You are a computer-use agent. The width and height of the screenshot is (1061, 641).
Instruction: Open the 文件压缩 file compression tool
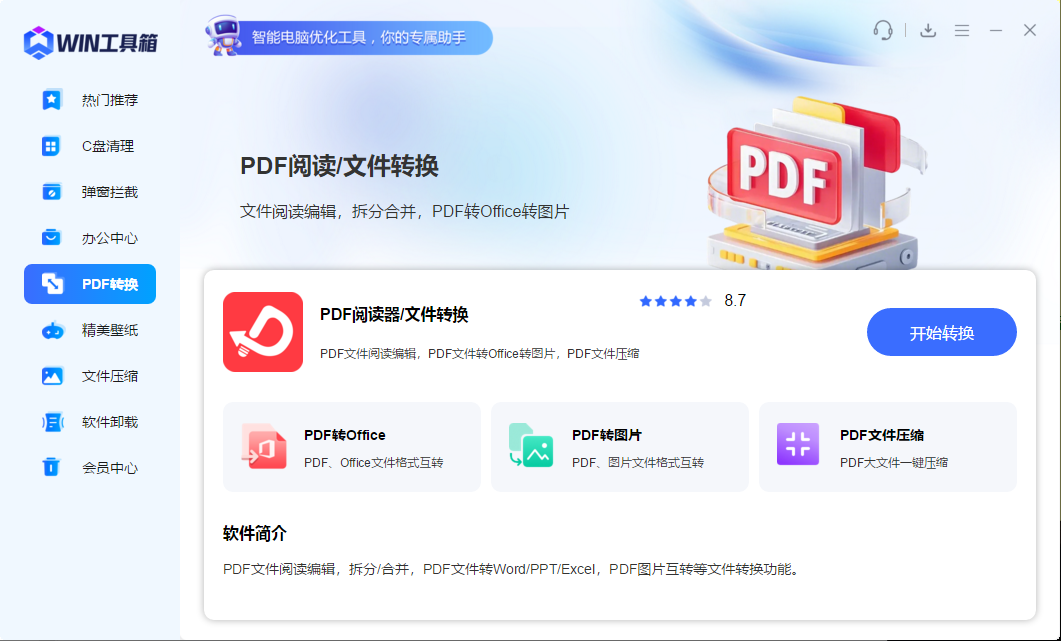click(89, 376)
